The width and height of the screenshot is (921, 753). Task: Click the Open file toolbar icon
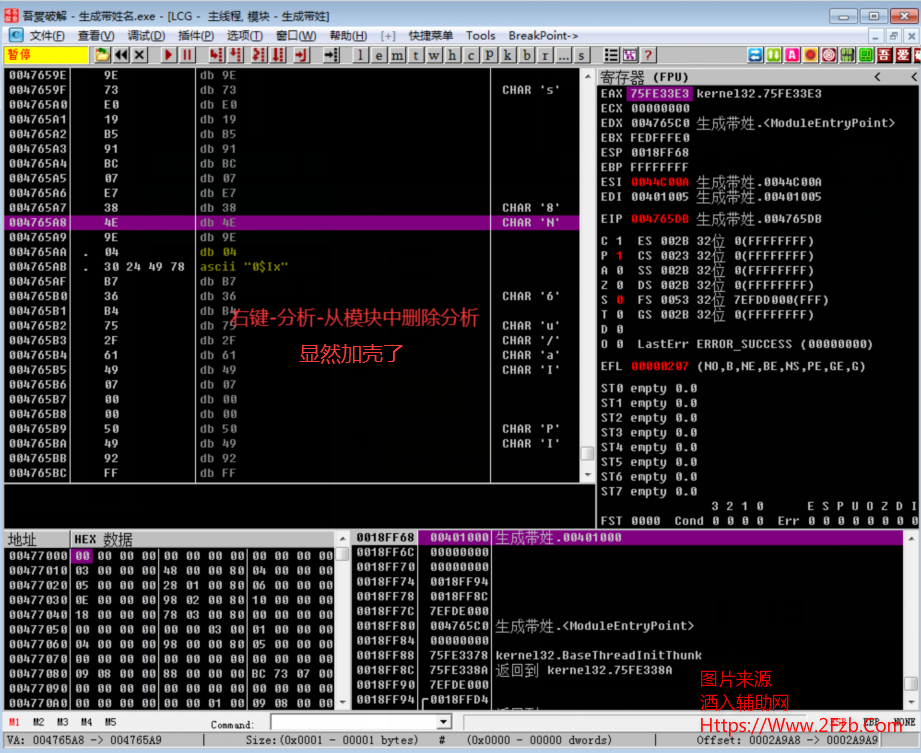(x=103, y=55)
